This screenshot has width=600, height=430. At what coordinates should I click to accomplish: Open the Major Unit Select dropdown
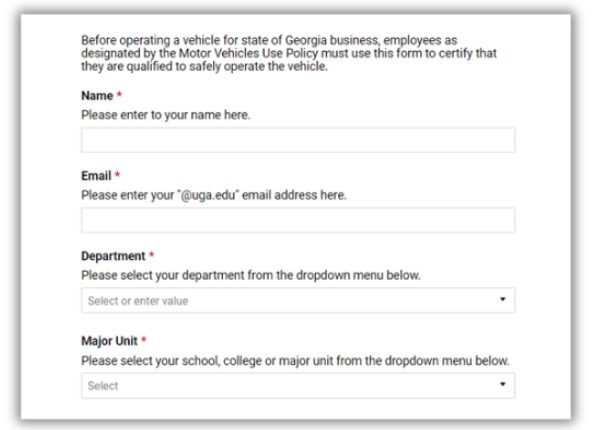298,386
